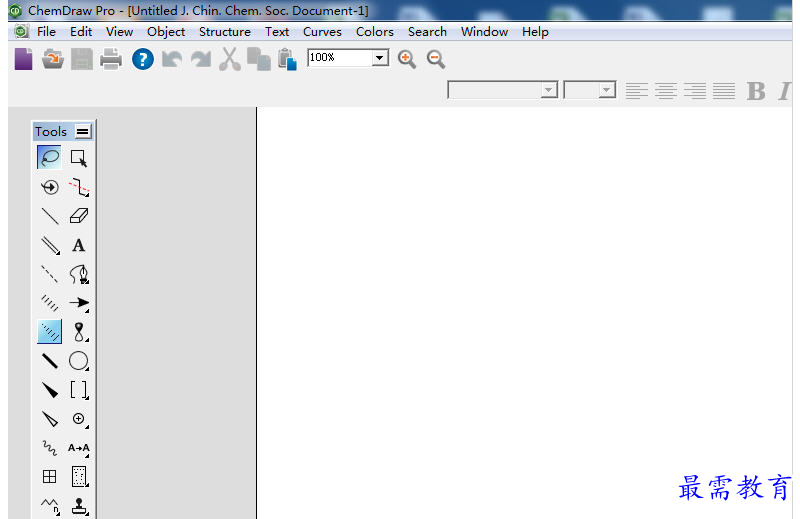Open the Window menu
This screenshot has width=800, height=519.
tap(485, 32)
